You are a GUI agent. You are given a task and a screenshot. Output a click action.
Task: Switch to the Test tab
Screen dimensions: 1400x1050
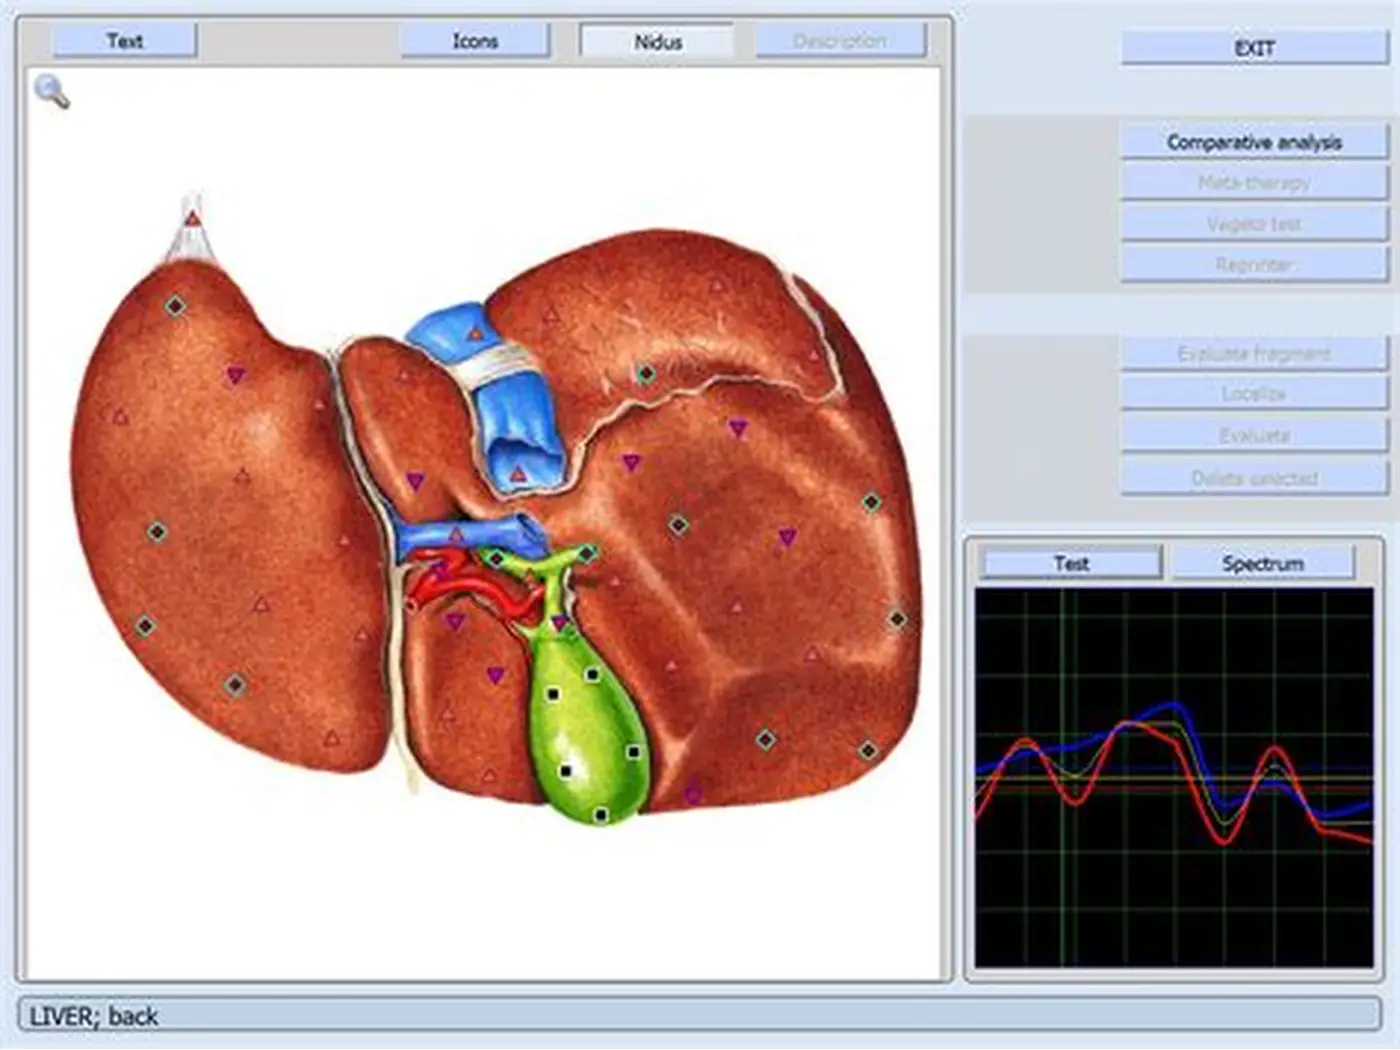click(1071, 563)
